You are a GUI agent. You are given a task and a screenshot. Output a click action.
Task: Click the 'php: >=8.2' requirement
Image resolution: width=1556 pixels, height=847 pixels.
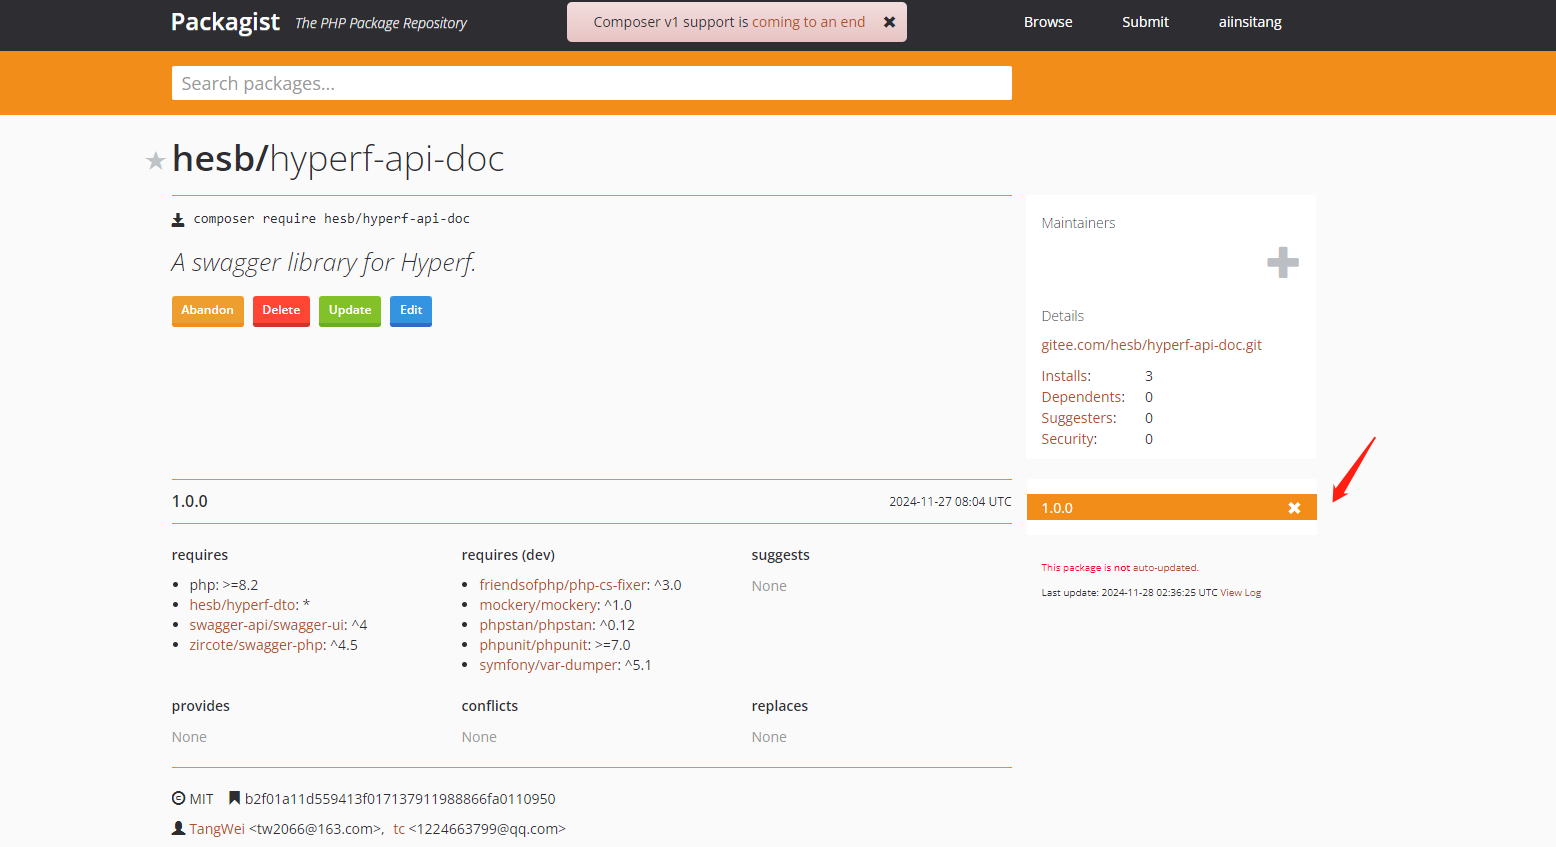[x=224, y=585]
